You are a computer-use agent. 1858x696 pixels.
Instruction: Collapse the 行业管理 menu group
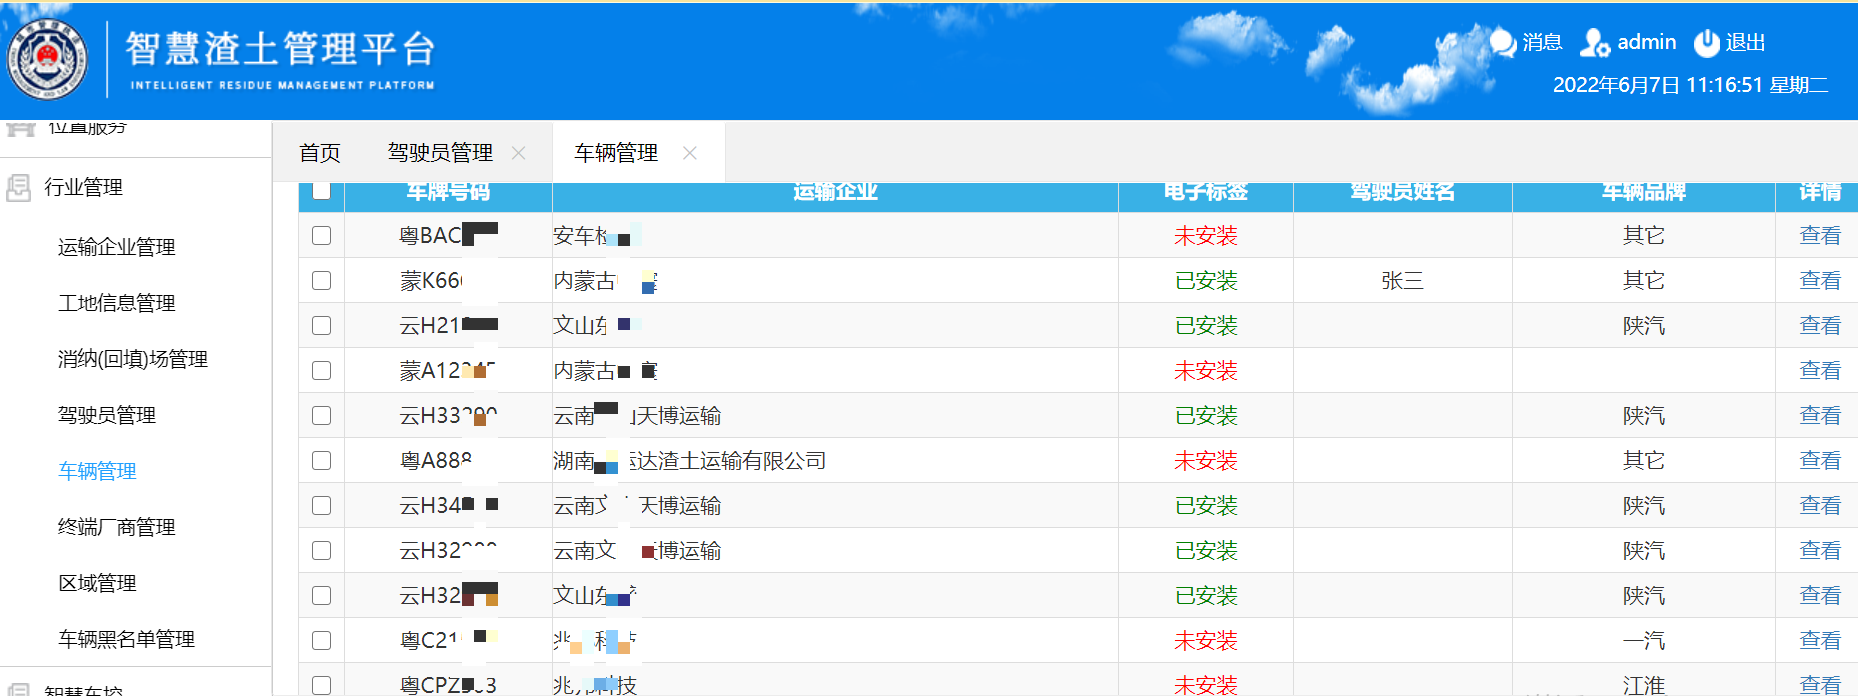tap(84, 188)
